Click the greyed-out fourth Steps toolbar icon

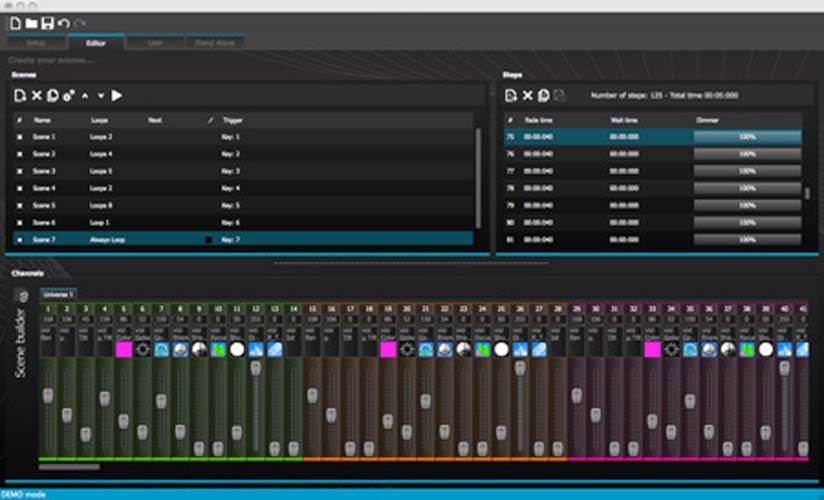(x=560, y=96)
